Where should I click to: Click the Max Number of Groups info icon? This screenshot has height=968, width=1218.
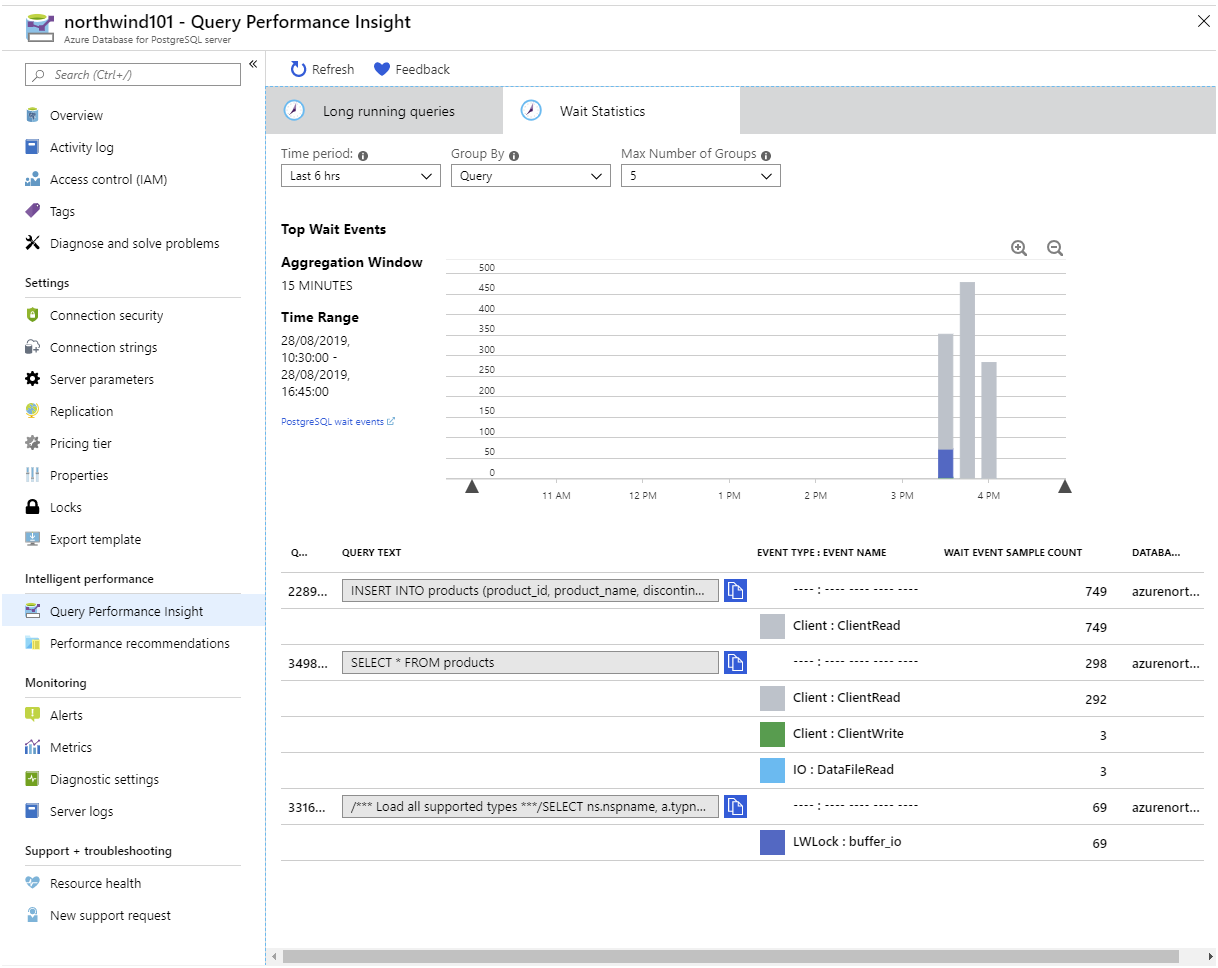[x=766, y=156]
